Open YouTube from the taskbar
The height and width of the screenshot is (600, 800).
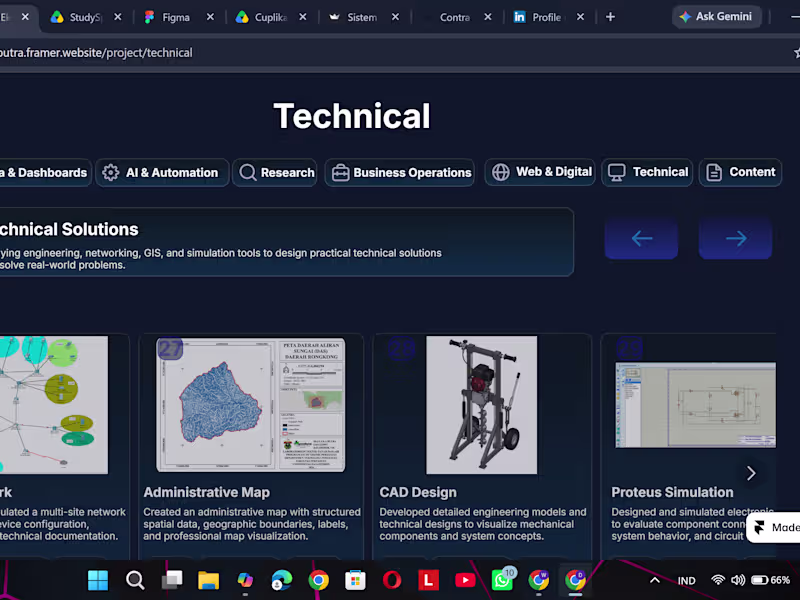[465, 580]
